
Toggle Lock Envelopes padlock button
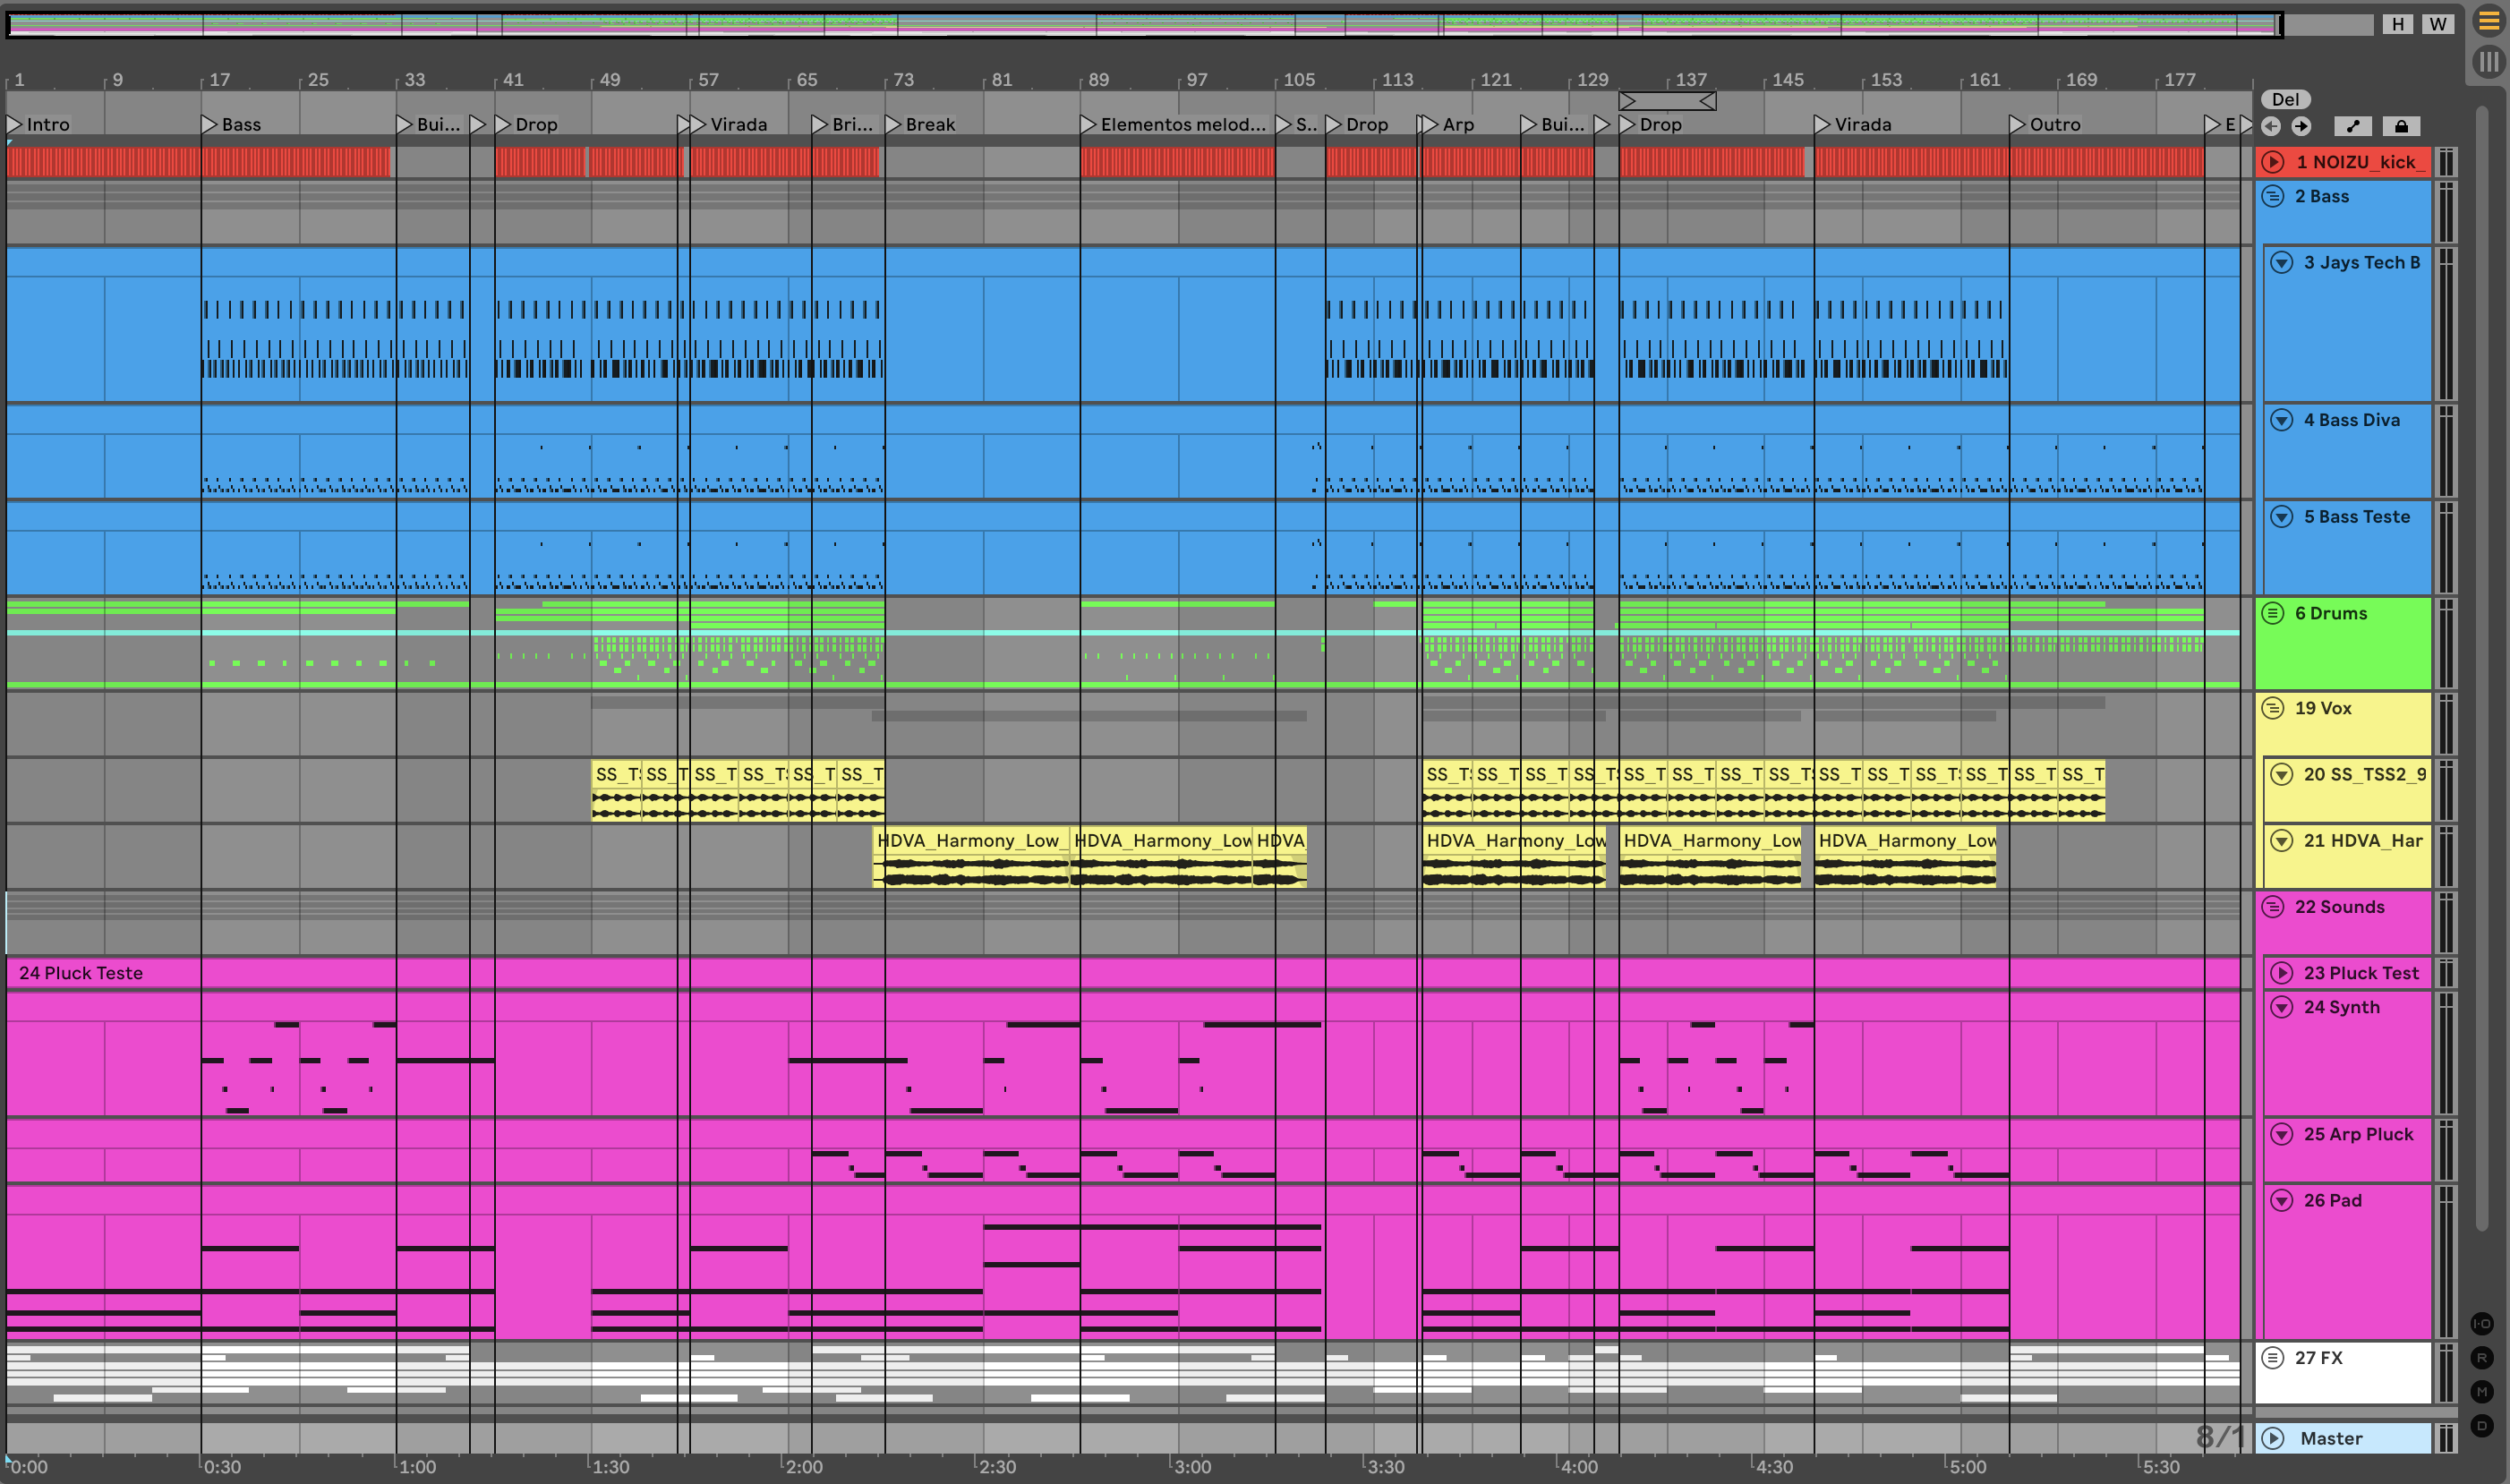[2401, 126]
